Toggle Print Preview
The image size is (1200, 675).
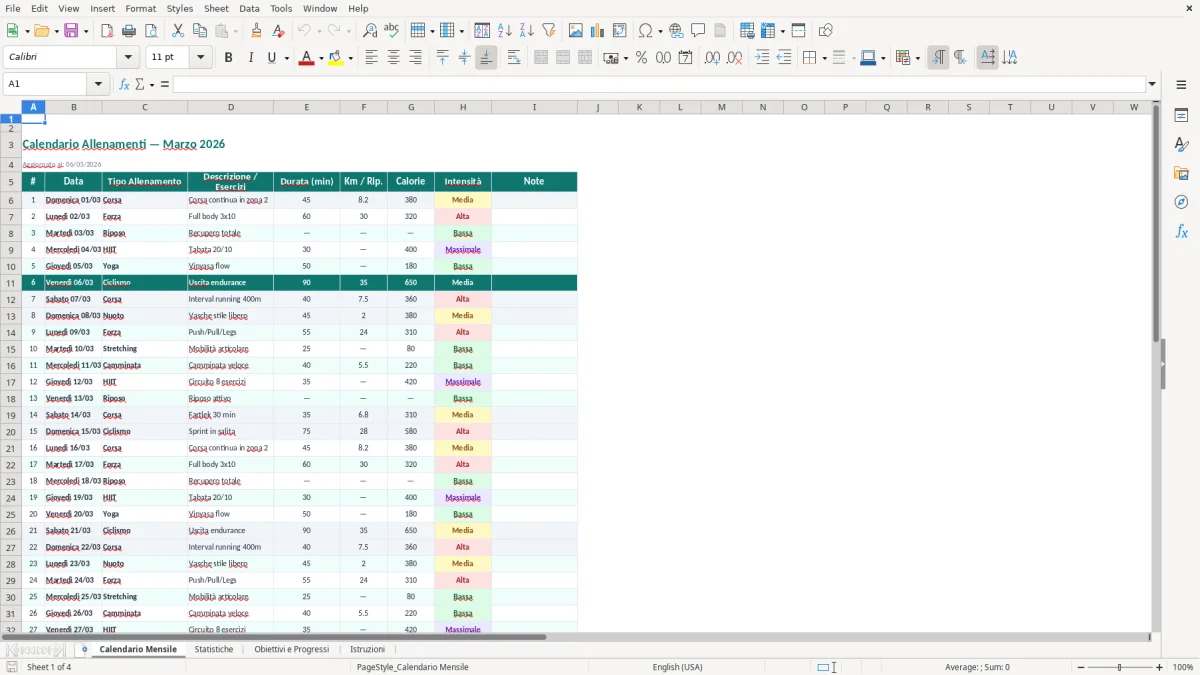click(150, 31)
